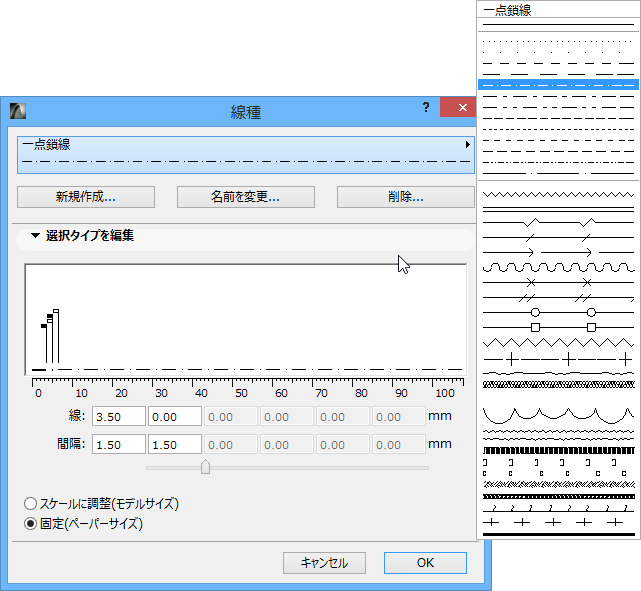Select the line with circle symbols
Screen dimensions: 641x591
pos(558,312)
